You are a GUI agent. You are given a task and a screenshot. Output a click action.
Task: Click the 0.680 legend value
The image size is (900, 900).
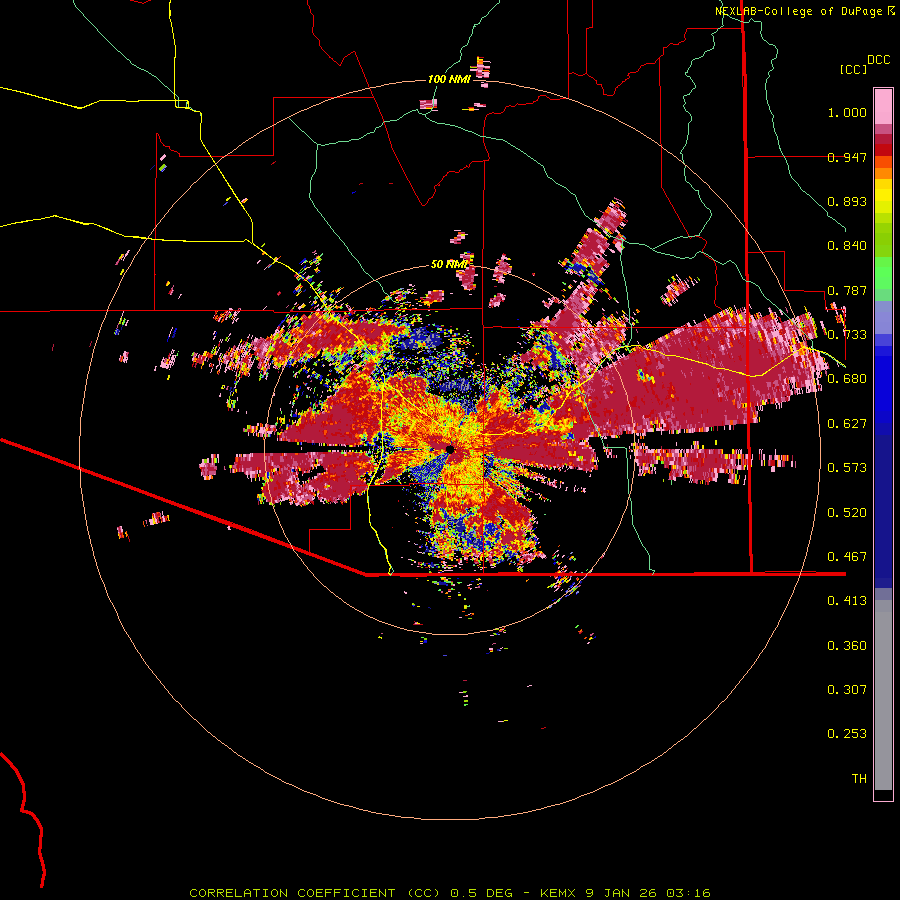(847, 379)
